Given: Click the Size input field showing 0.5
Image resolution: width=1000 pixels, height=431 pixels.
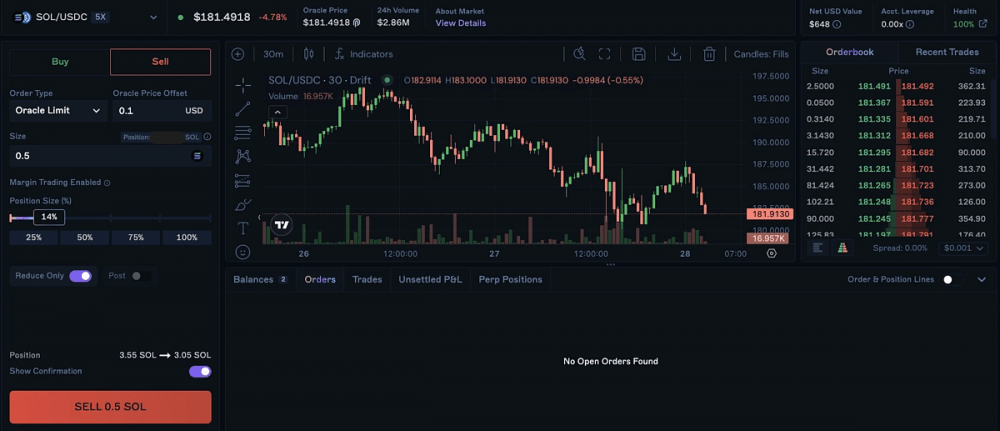Looking at the screenshot, I should point(110,156).
